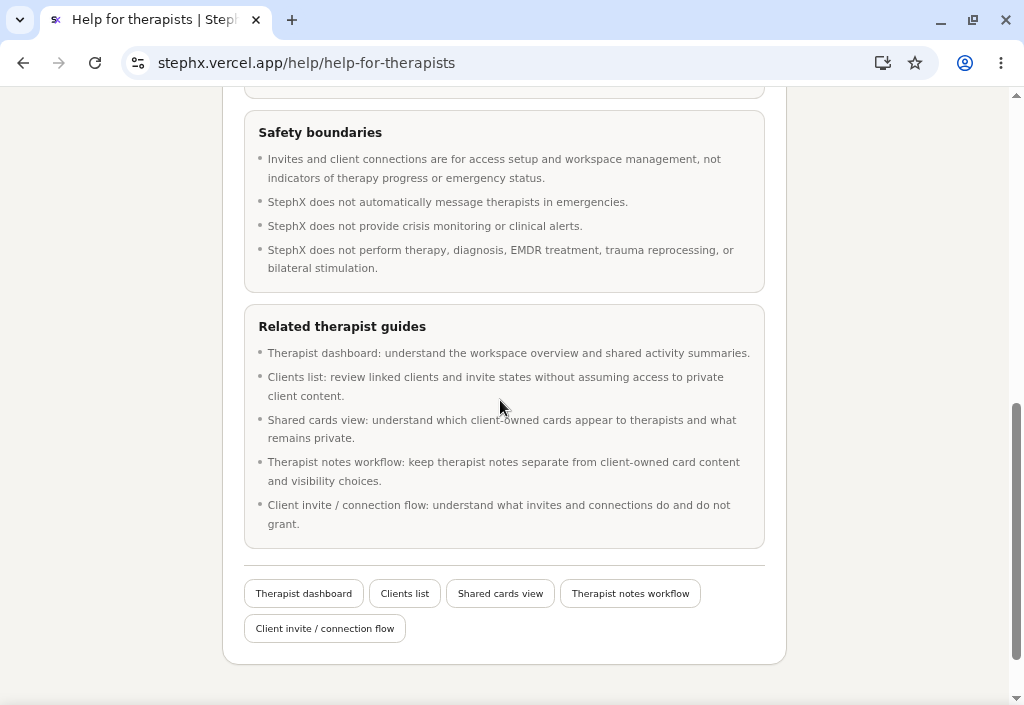Open Client invite / connection flow button
This screenshot has height=705, width=1024.
(x=325, y=629)
